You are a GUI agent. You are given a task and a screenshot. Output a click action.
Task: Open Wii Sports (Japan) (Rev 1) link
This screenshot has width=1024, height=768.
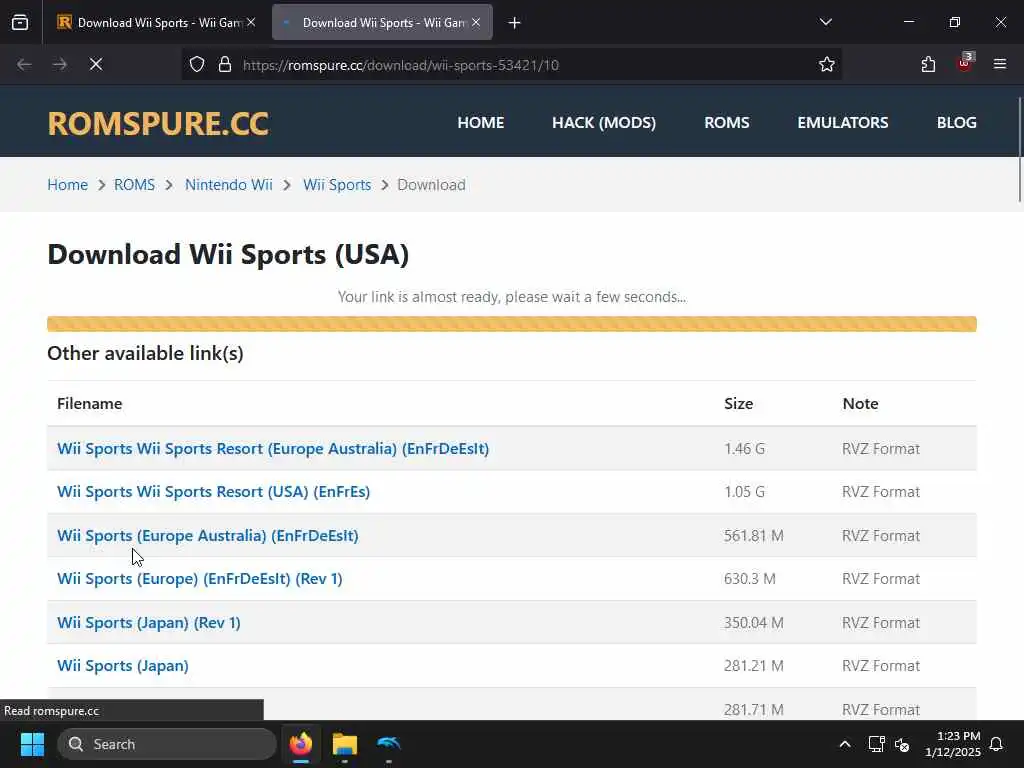pyautogui.click(x=149, y=622)
